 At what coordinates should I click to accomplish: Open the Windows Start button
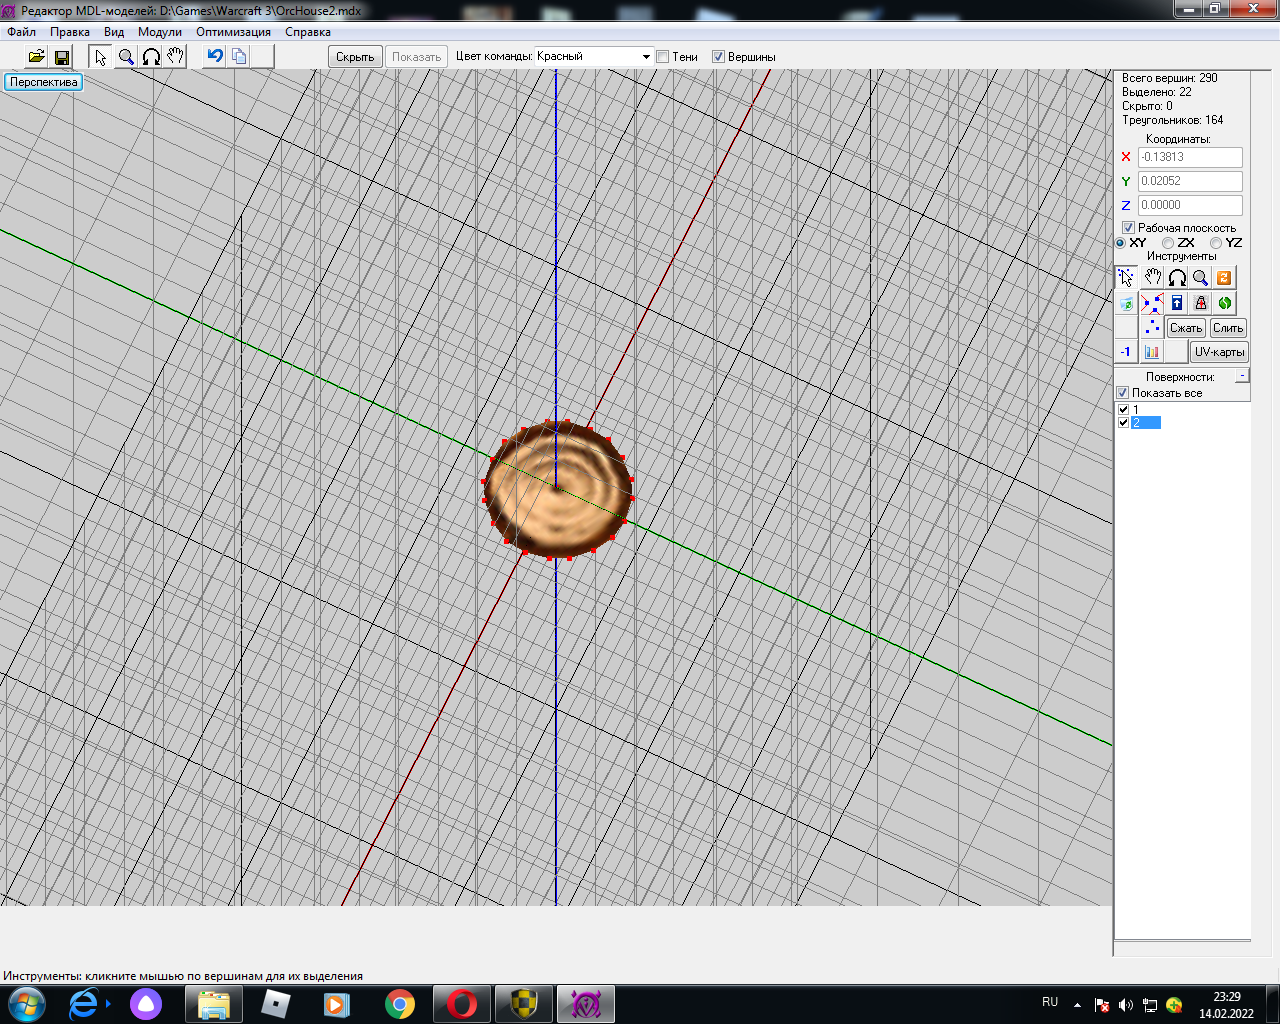(x=26, y=1004)
